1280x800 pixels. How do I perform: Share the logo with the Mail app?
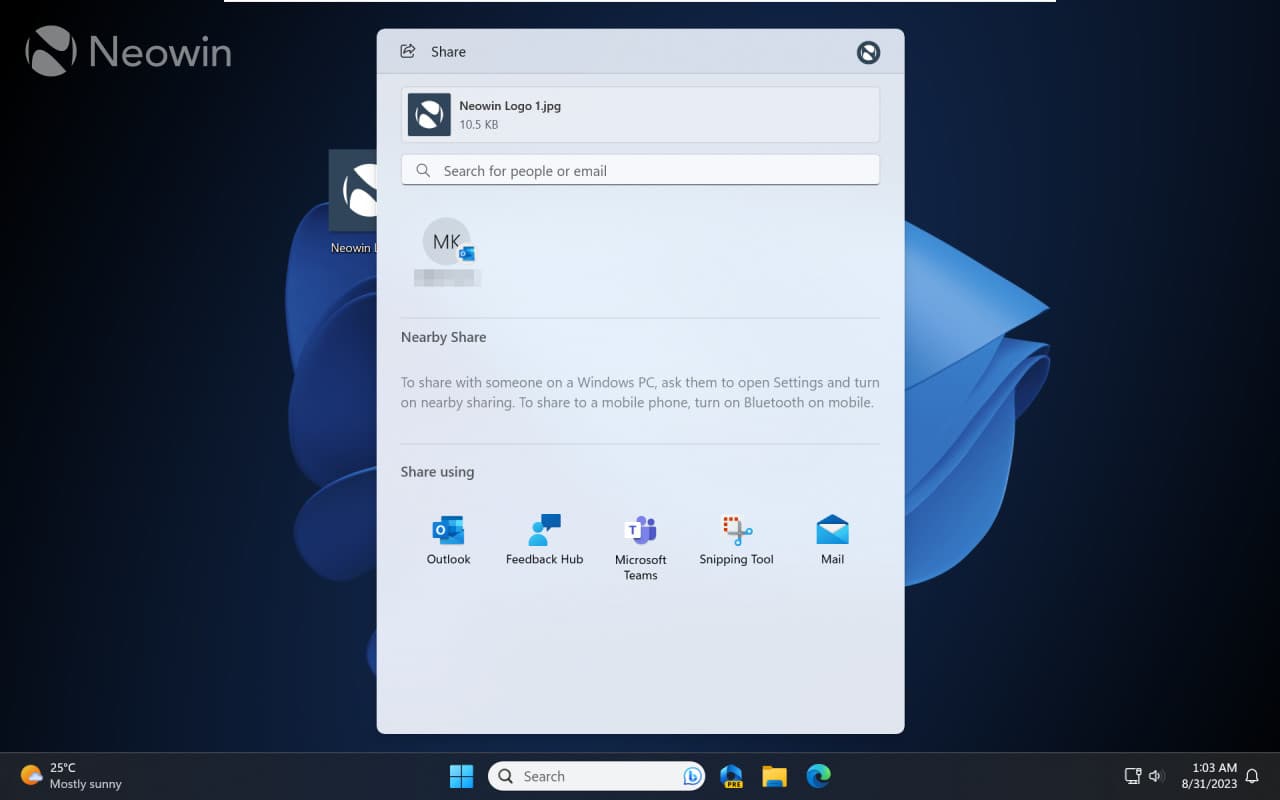[832, 537]
